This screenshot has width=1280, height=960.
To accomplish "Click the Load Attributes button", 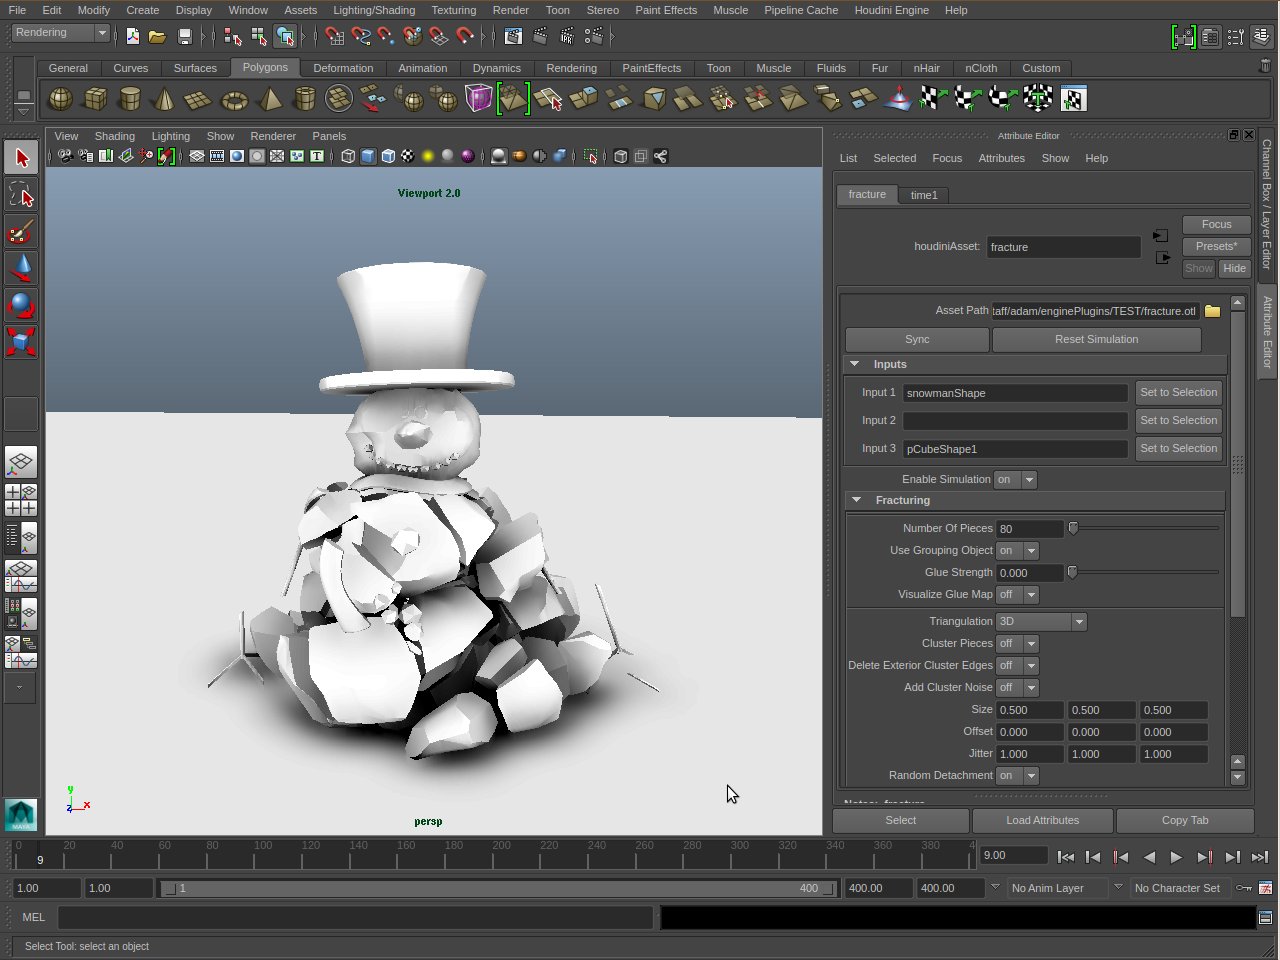I will pyautogui.click(x=1042, y=821).
